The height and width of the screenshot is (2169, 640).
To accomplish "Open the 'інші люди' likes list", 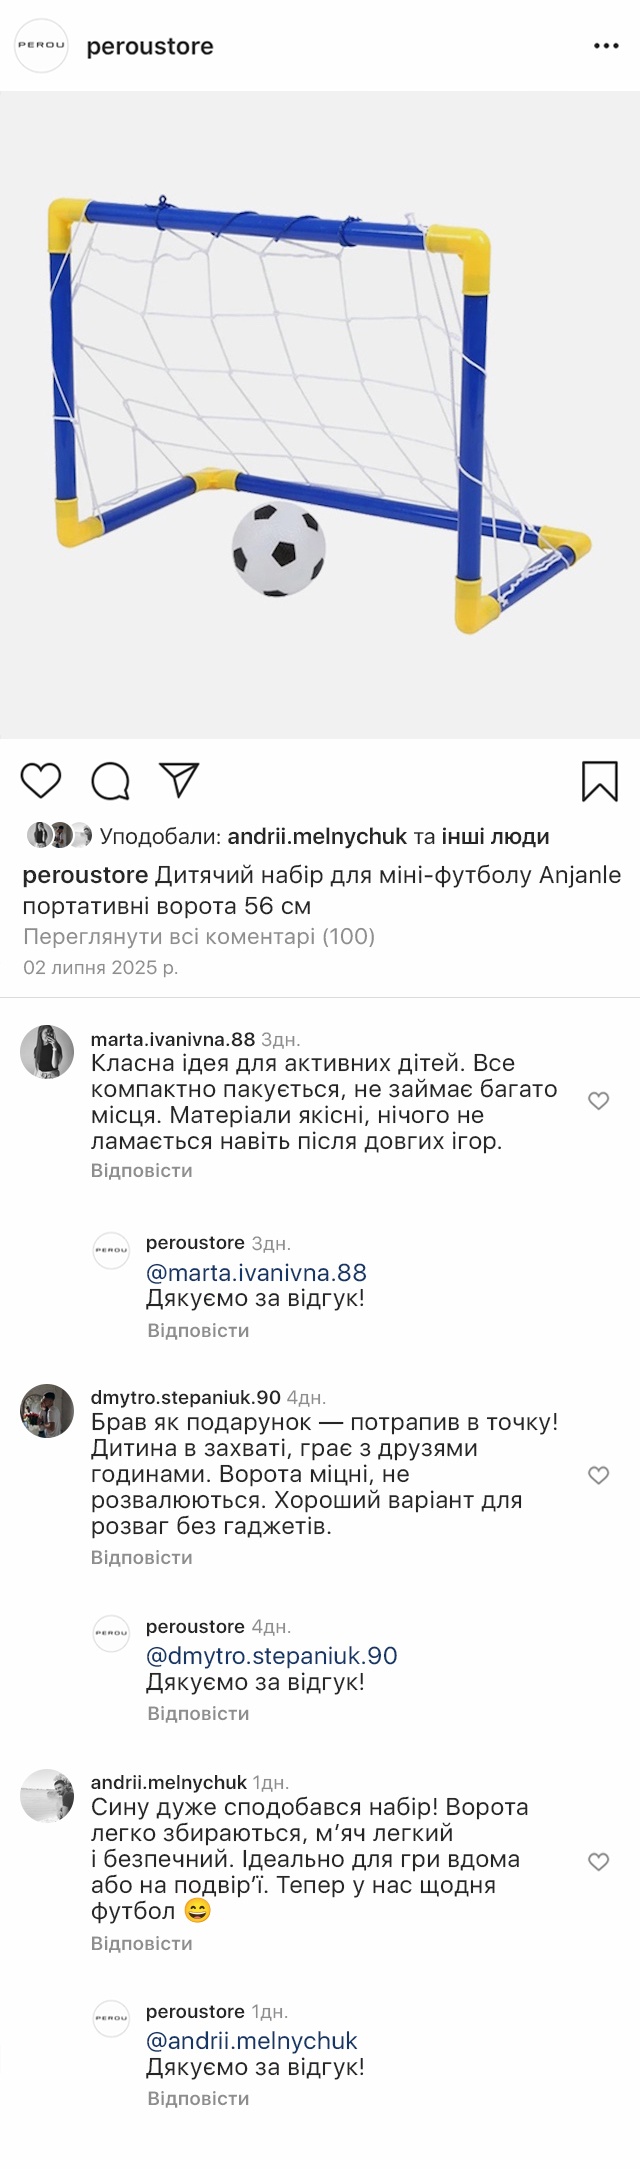I will tap(495, 836).
